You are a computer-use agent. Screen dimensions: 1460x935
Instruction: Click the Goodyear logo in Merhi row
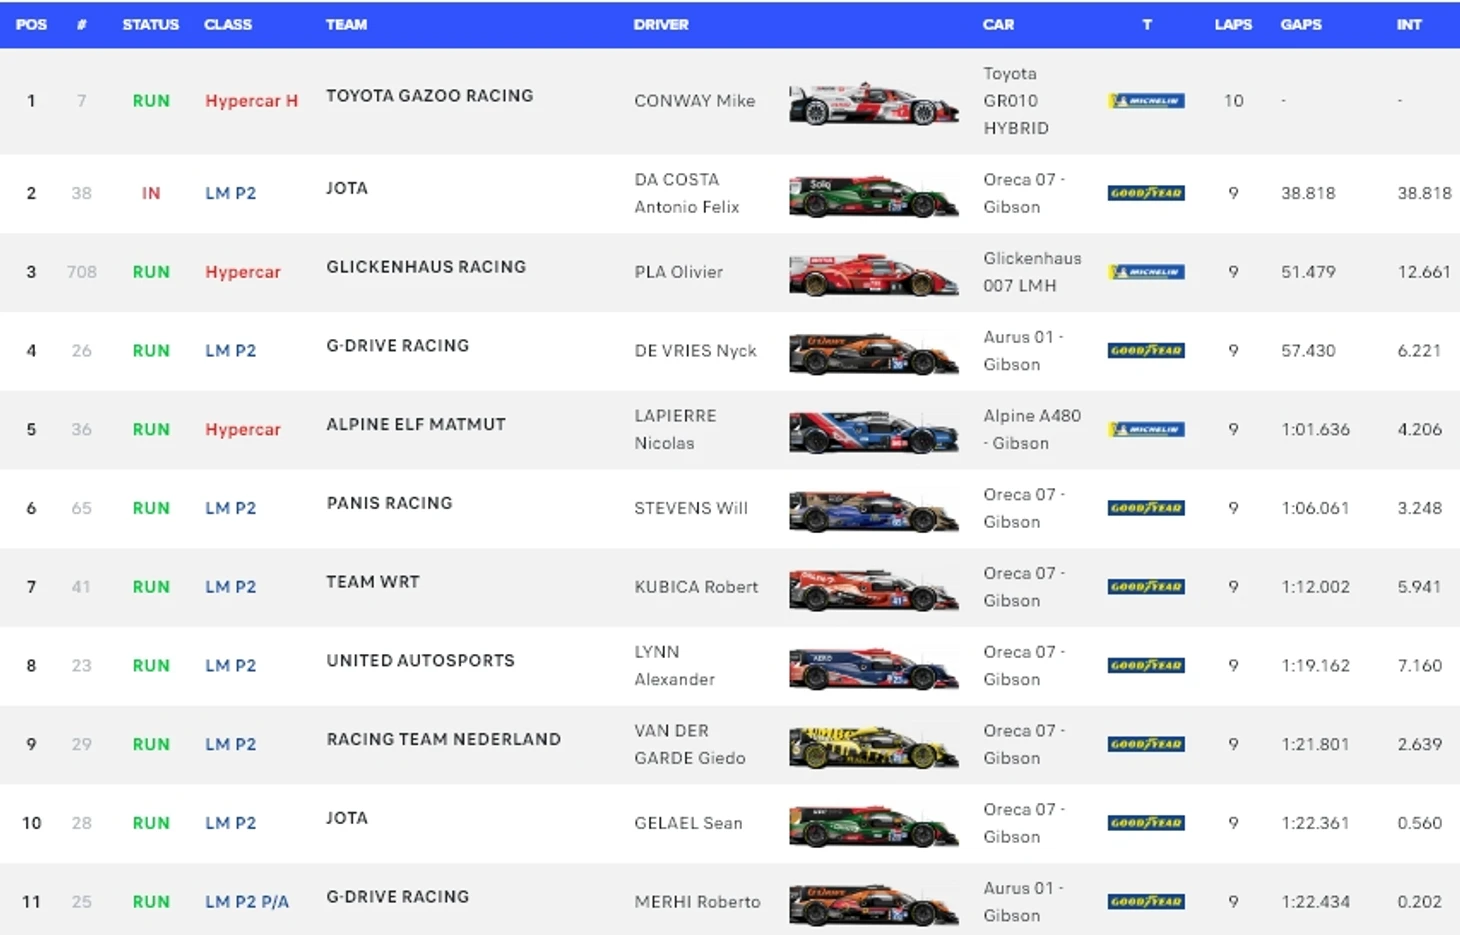pos(1146,902)
